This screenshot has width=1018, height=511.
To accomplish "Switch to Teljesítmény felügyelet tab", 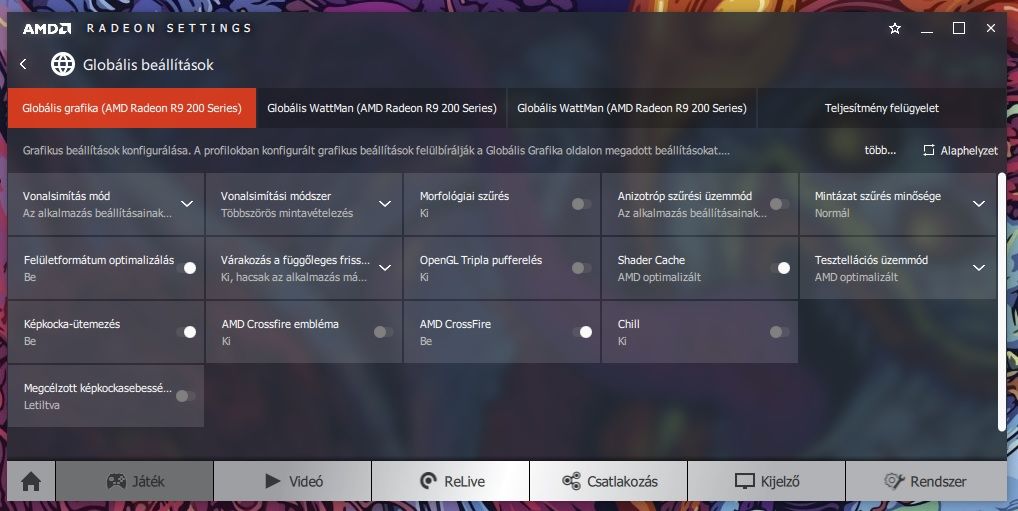I will coord(882,108).
